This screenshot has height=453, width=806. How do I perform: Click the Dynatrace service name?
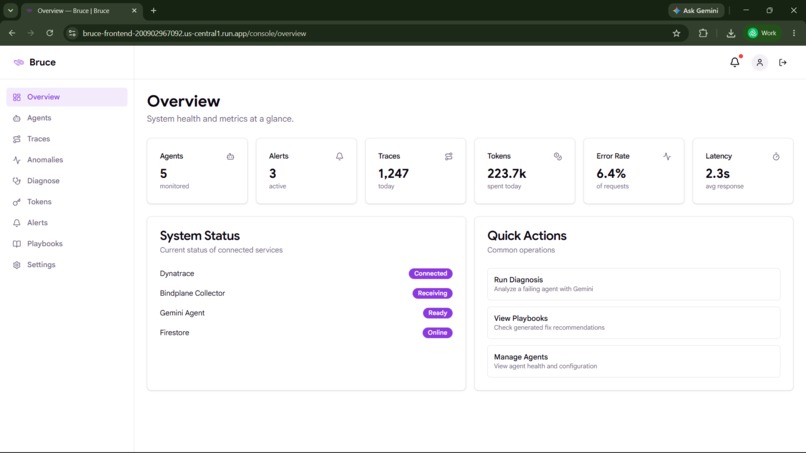(177, 274)
